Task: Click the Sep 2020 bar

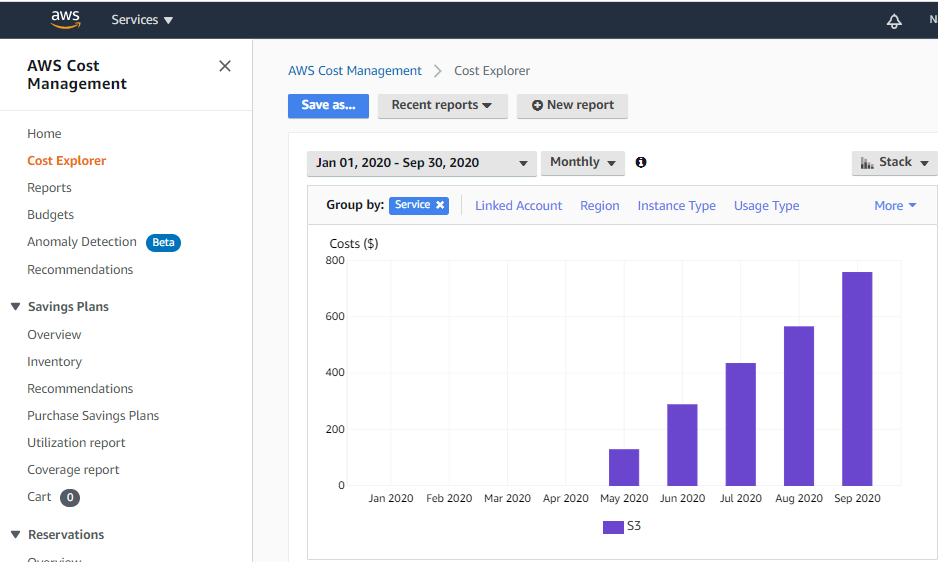Action: click(857, 379)
